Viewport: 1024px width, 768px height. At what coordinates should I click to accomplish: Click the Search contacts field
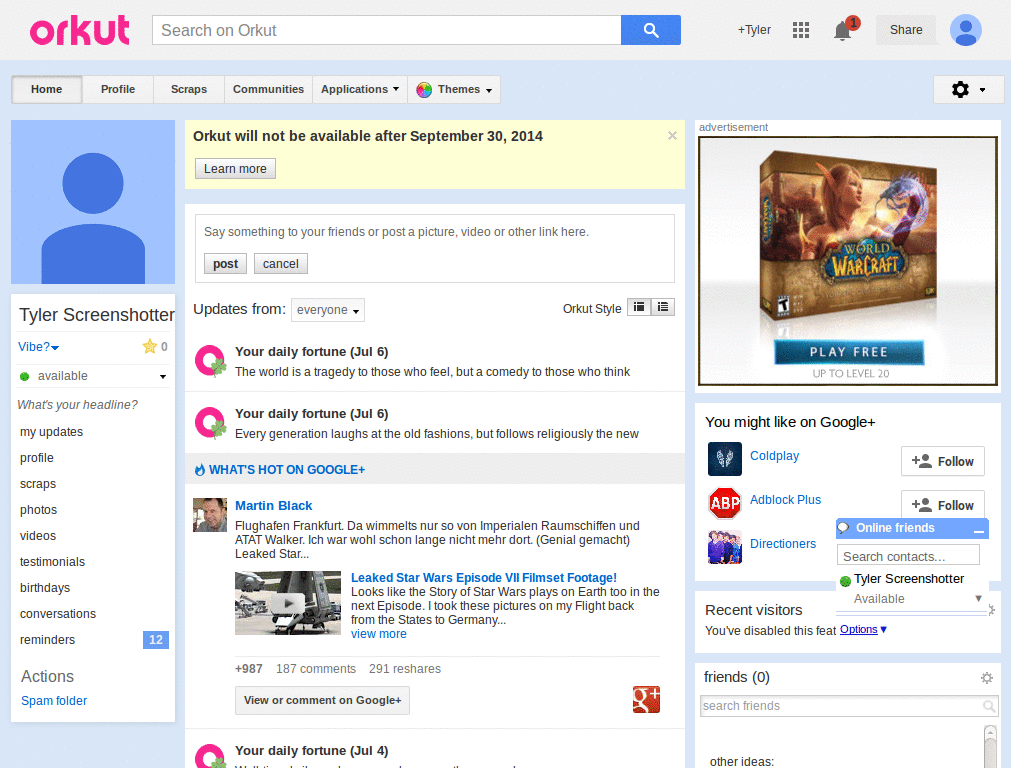pos(908,556)
